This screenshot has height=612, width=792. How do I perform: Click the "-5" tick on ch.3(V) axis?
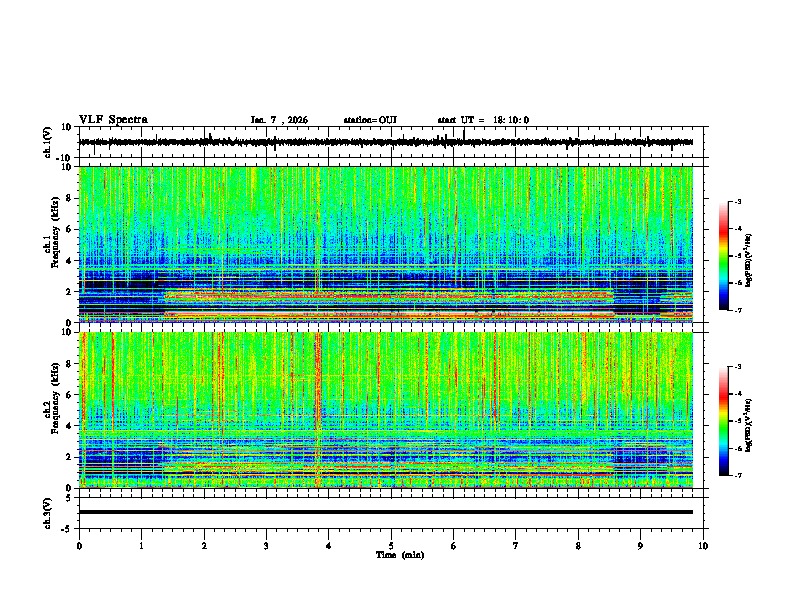pos(68,529)
